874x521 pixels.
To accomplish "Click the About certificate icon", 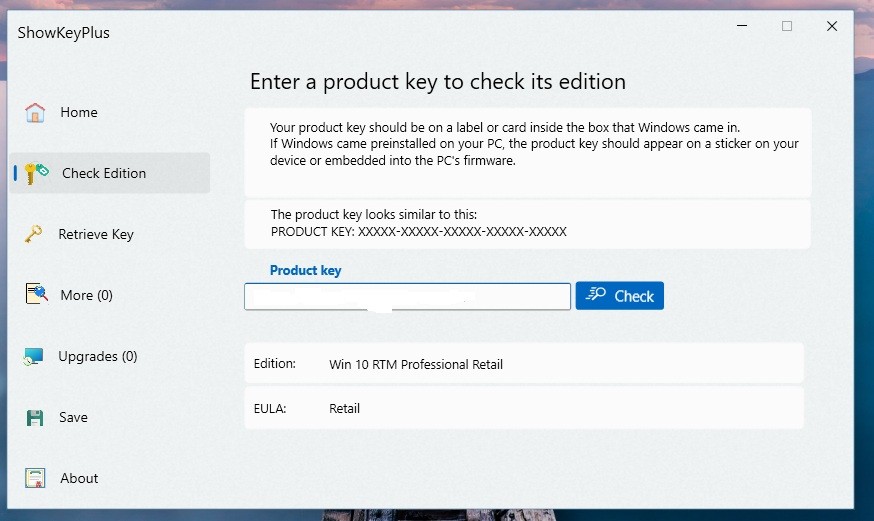I will click(35, 478).
